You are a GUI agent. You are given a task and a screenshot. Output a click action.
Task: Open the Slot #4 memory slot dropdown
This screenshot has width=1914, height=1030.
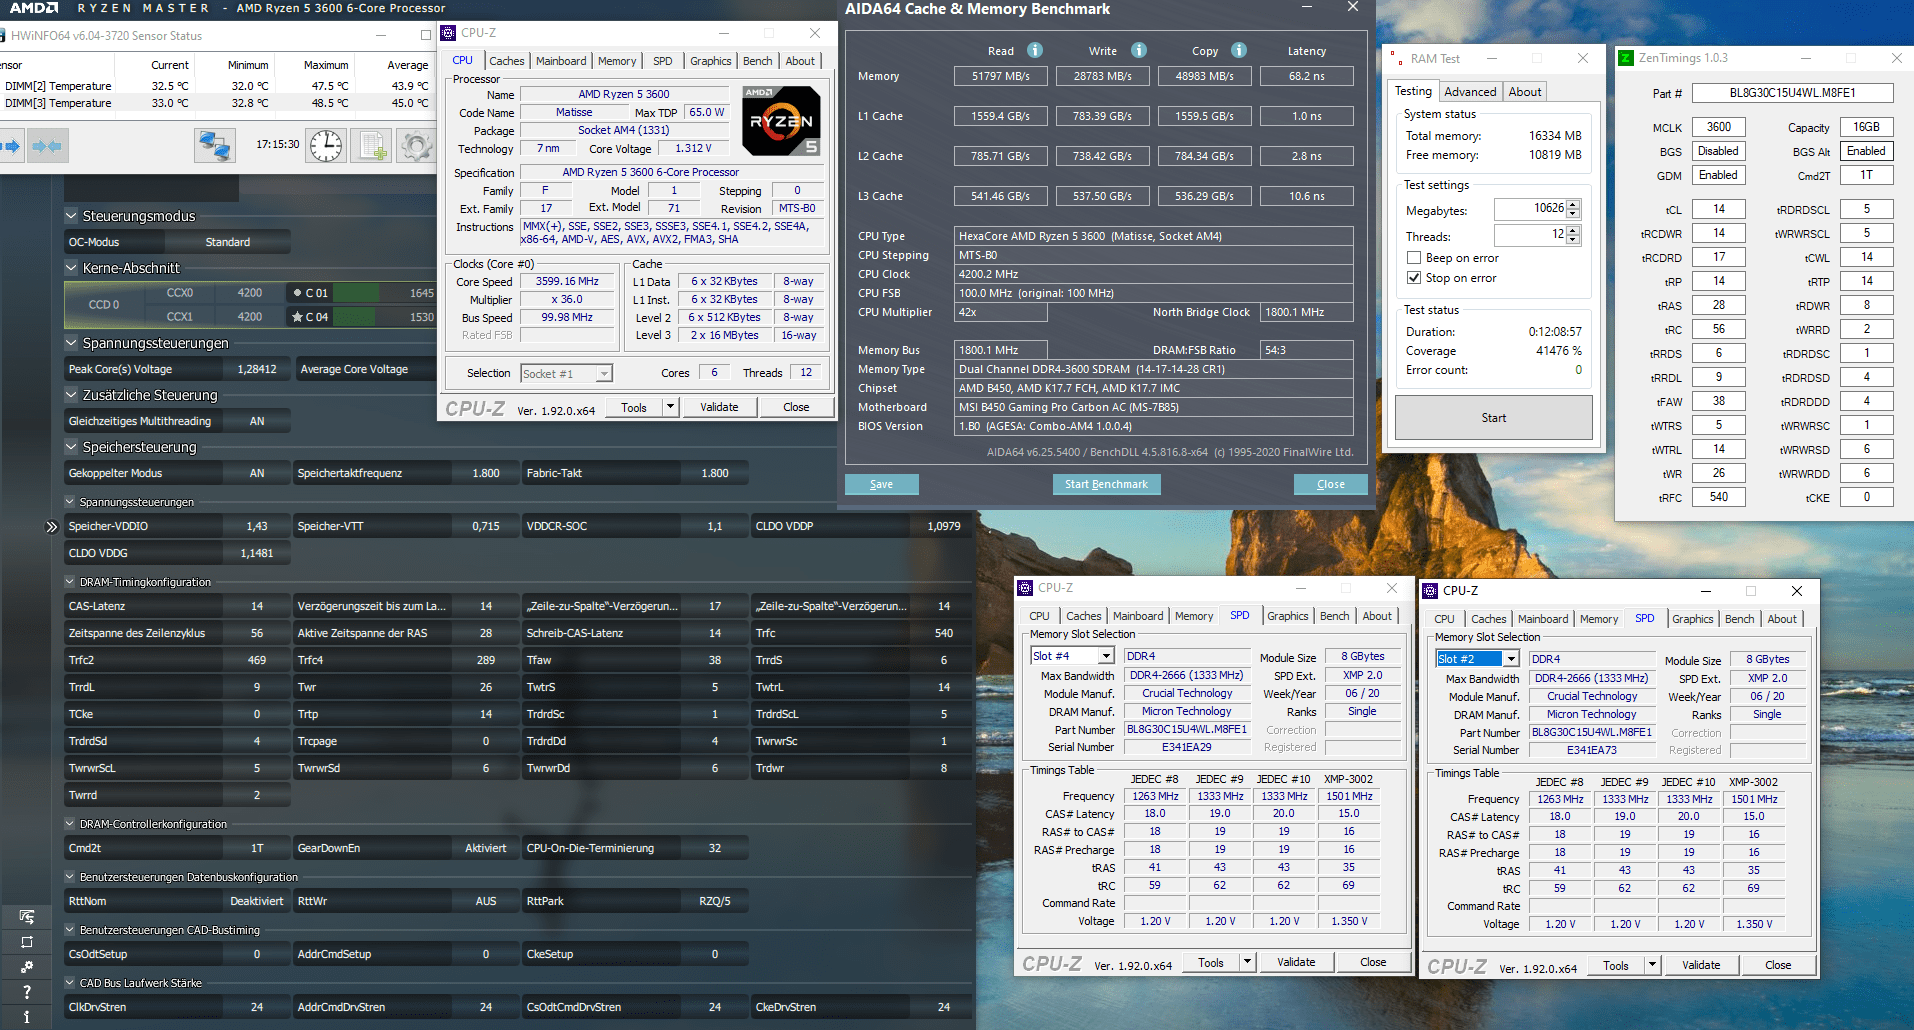coord(1106,656)
